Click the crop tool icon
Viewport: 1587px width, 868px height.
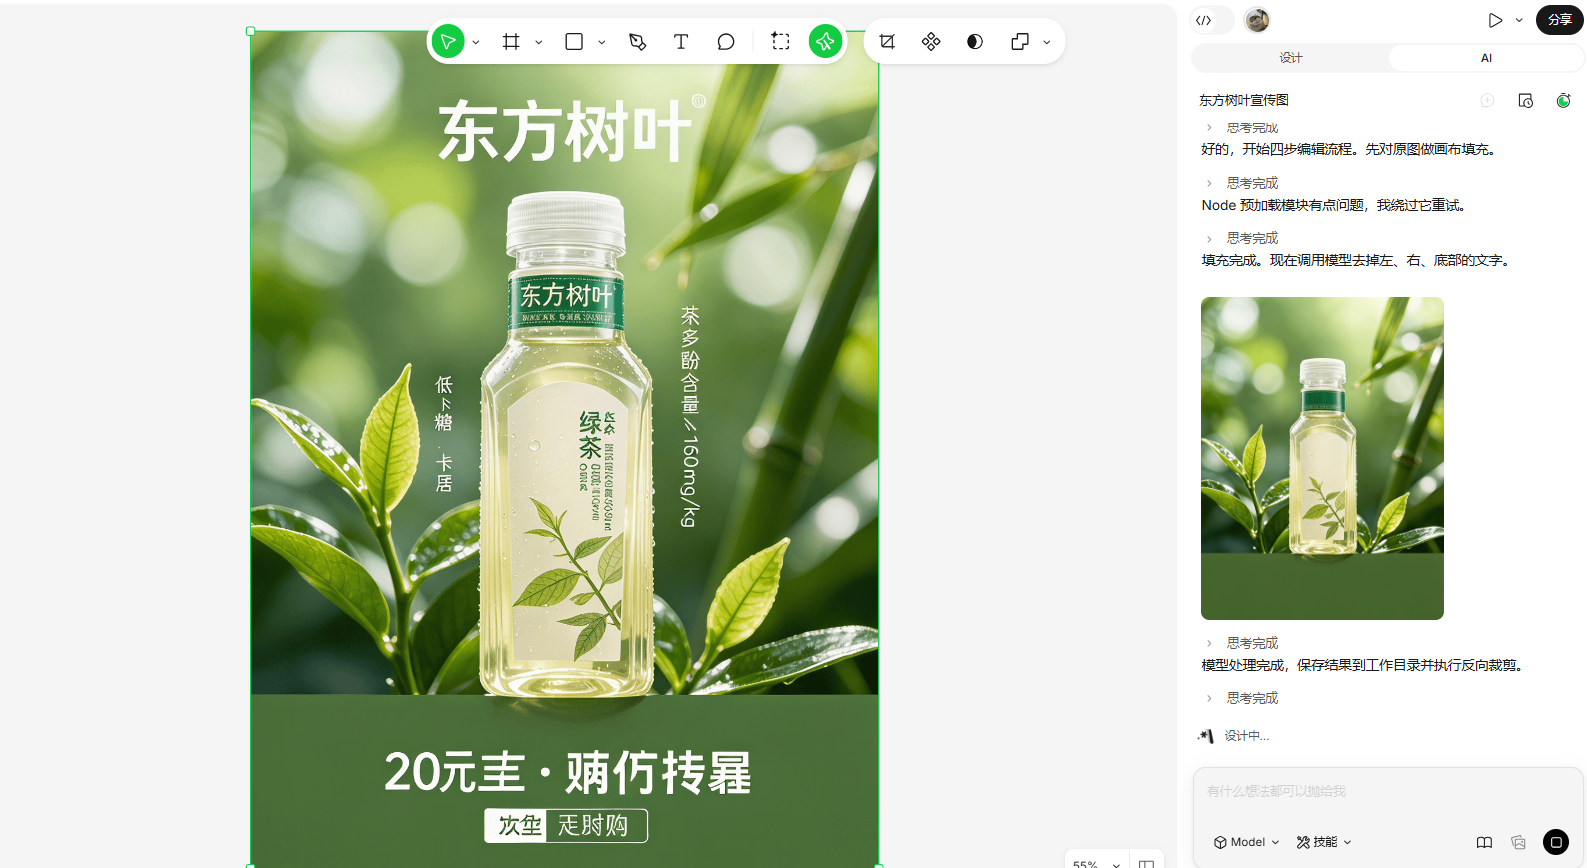pos(887,41)
